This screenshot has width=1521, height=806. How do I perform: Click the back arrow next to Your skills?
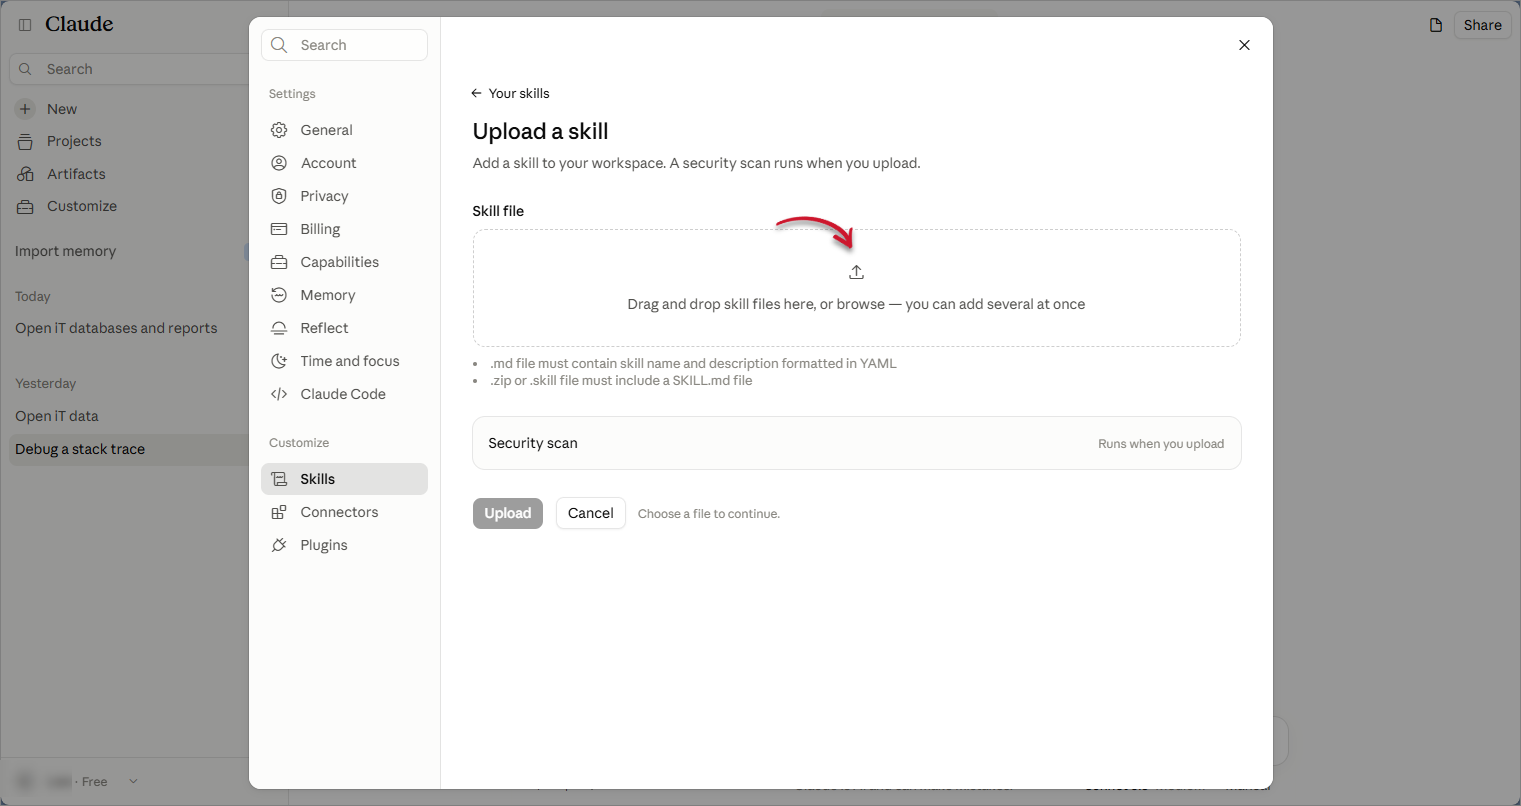tap(476, 93)
